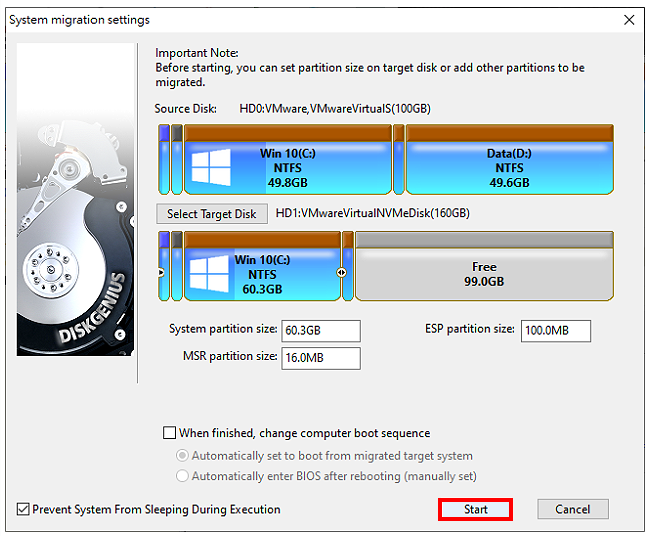Uncheck Prevent System From Sleeping option
Screen dimensions: 654x536
click(23, 509)
